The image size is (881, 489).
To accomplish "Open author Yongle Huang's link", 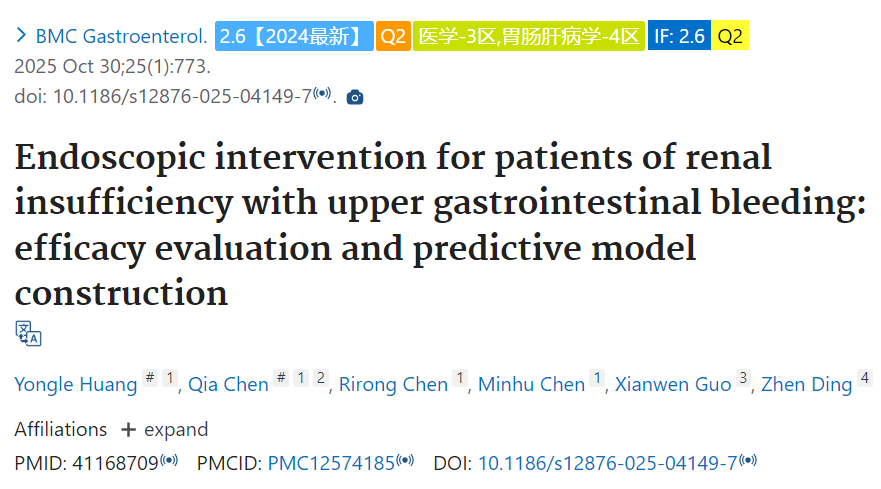I will tap(76, 384).
